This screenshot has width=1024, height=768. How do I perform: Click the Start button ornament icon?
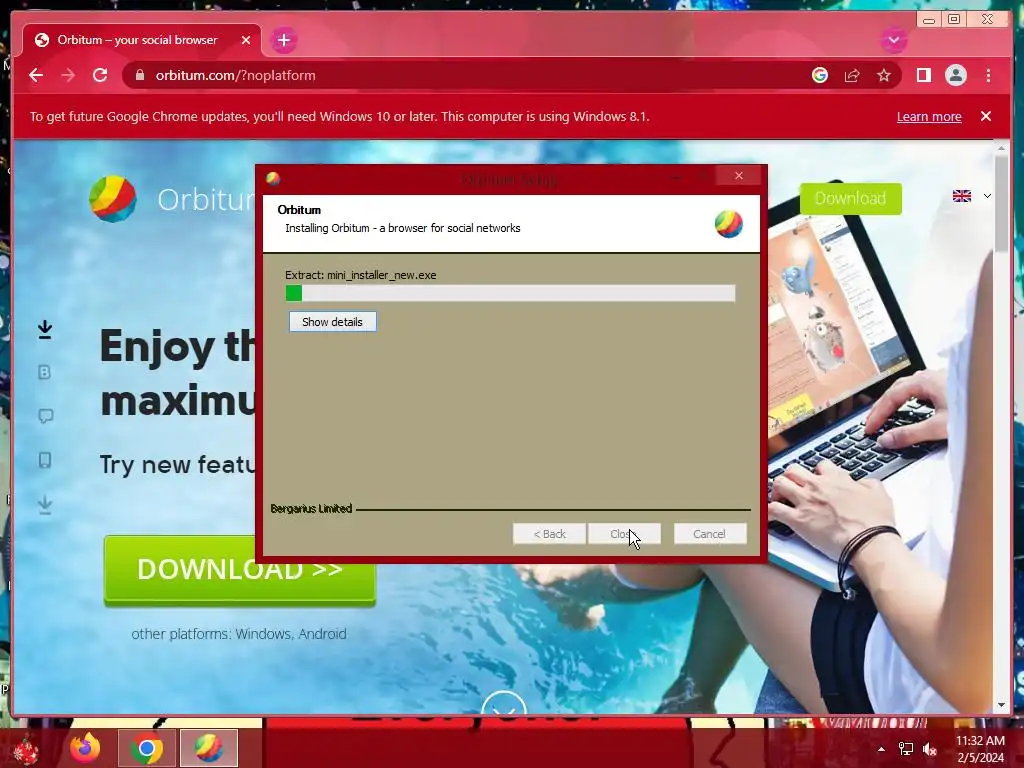click(25, 749)
